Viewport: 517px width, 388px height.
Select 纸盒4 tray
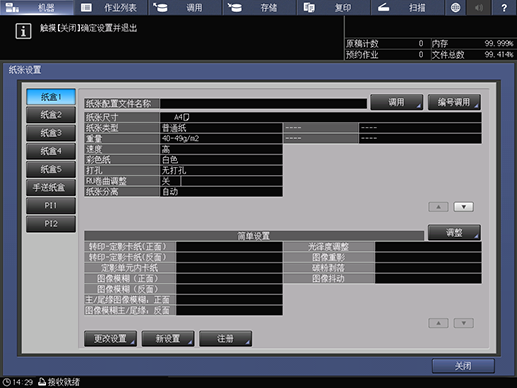click(51, 151)
